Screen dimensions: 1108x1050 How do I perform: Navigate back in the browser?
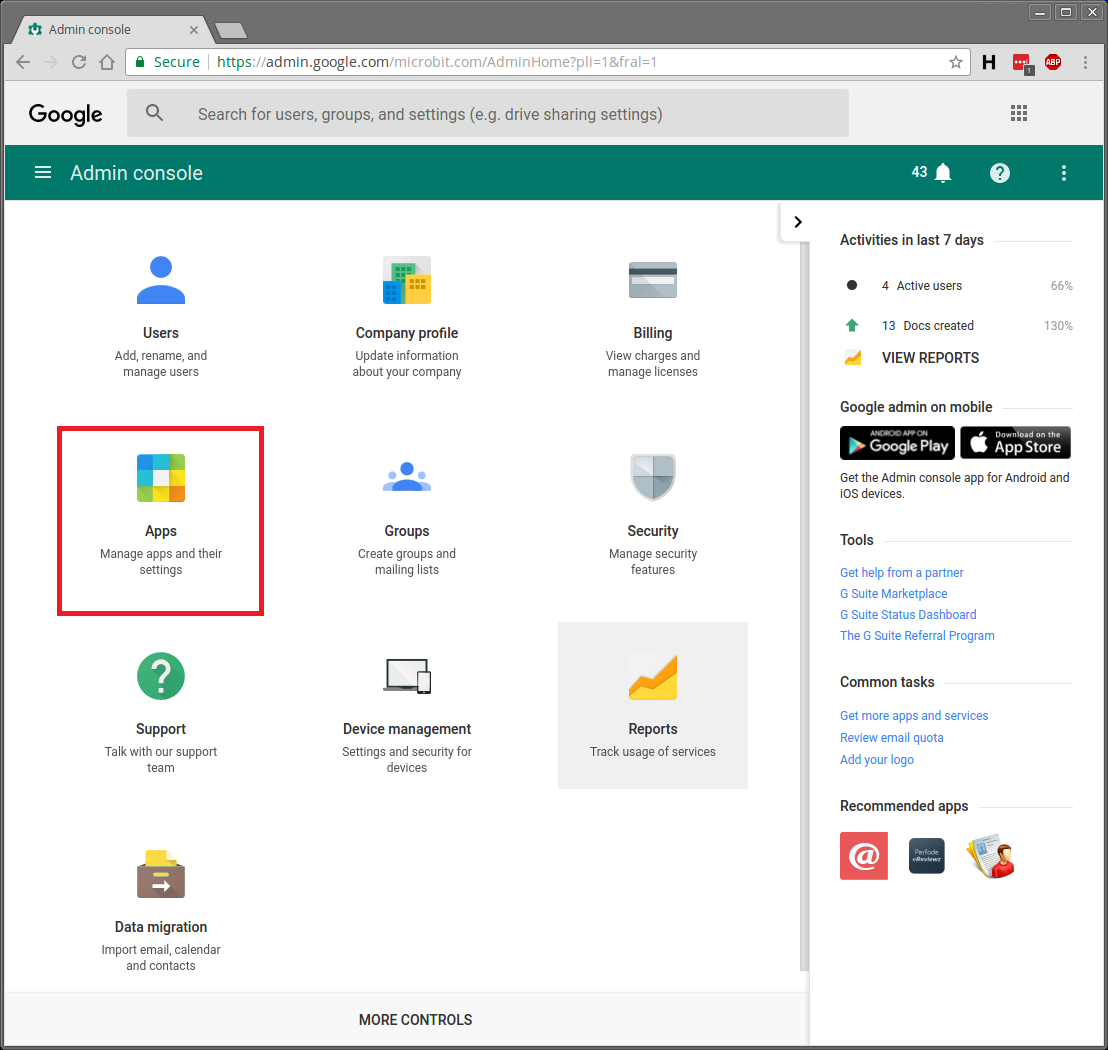click(x=23, y=62)
